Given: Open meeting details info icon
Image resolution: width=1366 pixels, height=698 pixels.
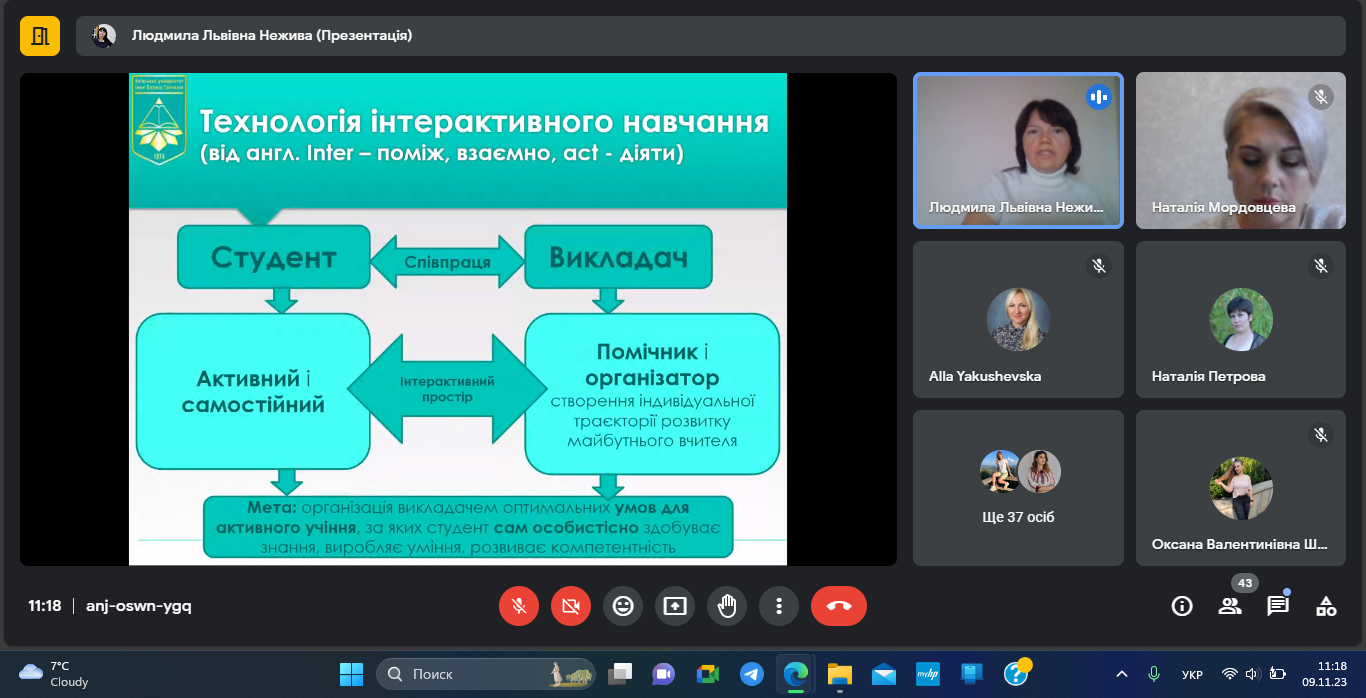Looking at the screenshot, I should click(x=1182, y=606).
